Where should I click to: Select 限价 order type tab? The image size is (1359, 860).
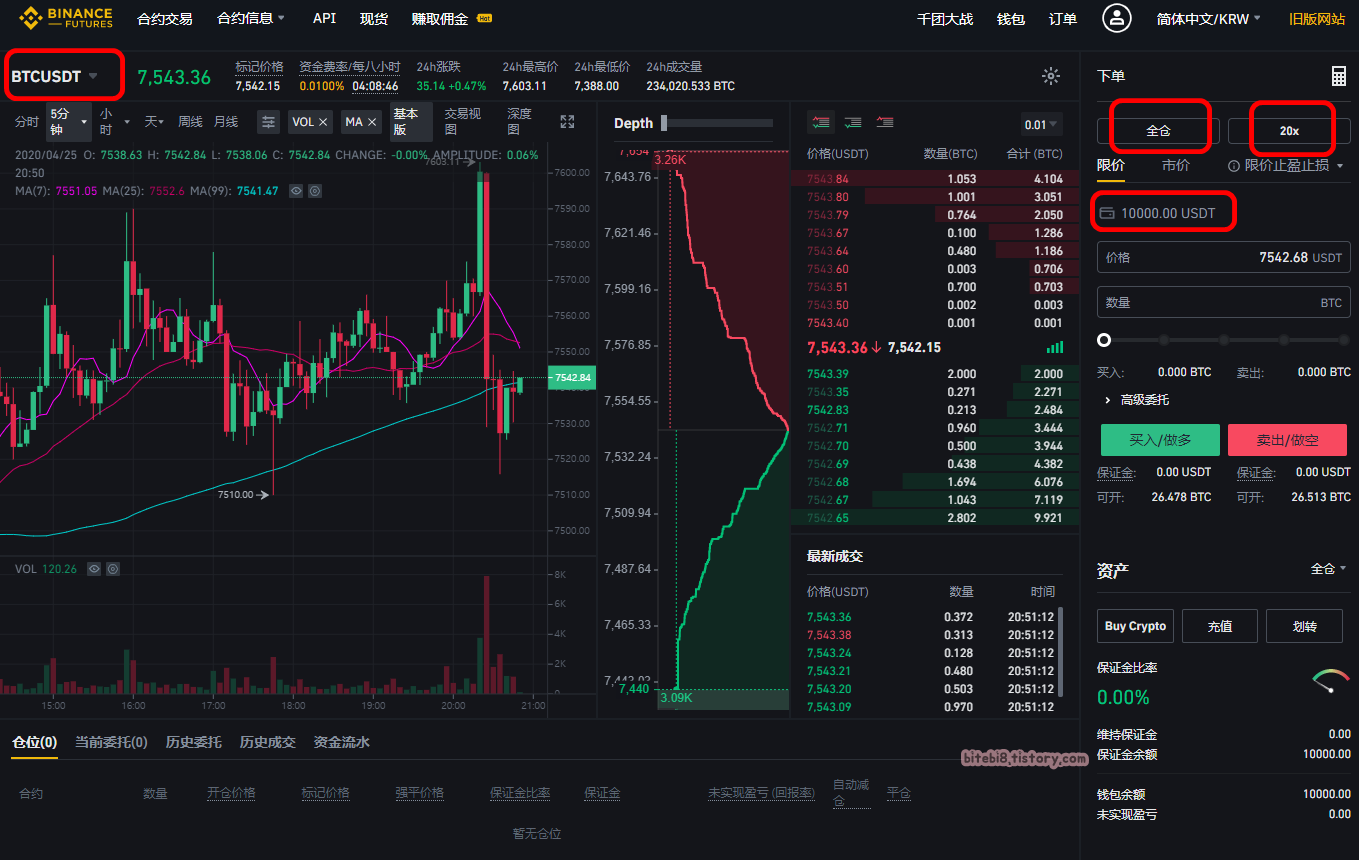coord(1111,165)
